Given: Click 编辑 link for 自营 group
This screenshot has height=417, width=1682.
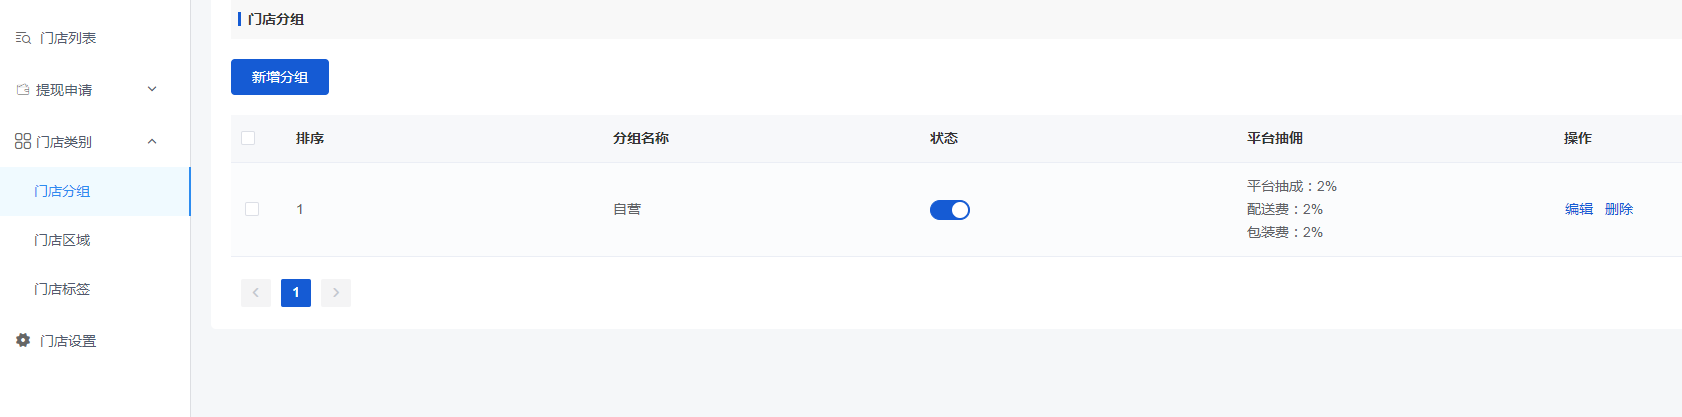Looking at the screenshot, I should (x=1579, y=209).
